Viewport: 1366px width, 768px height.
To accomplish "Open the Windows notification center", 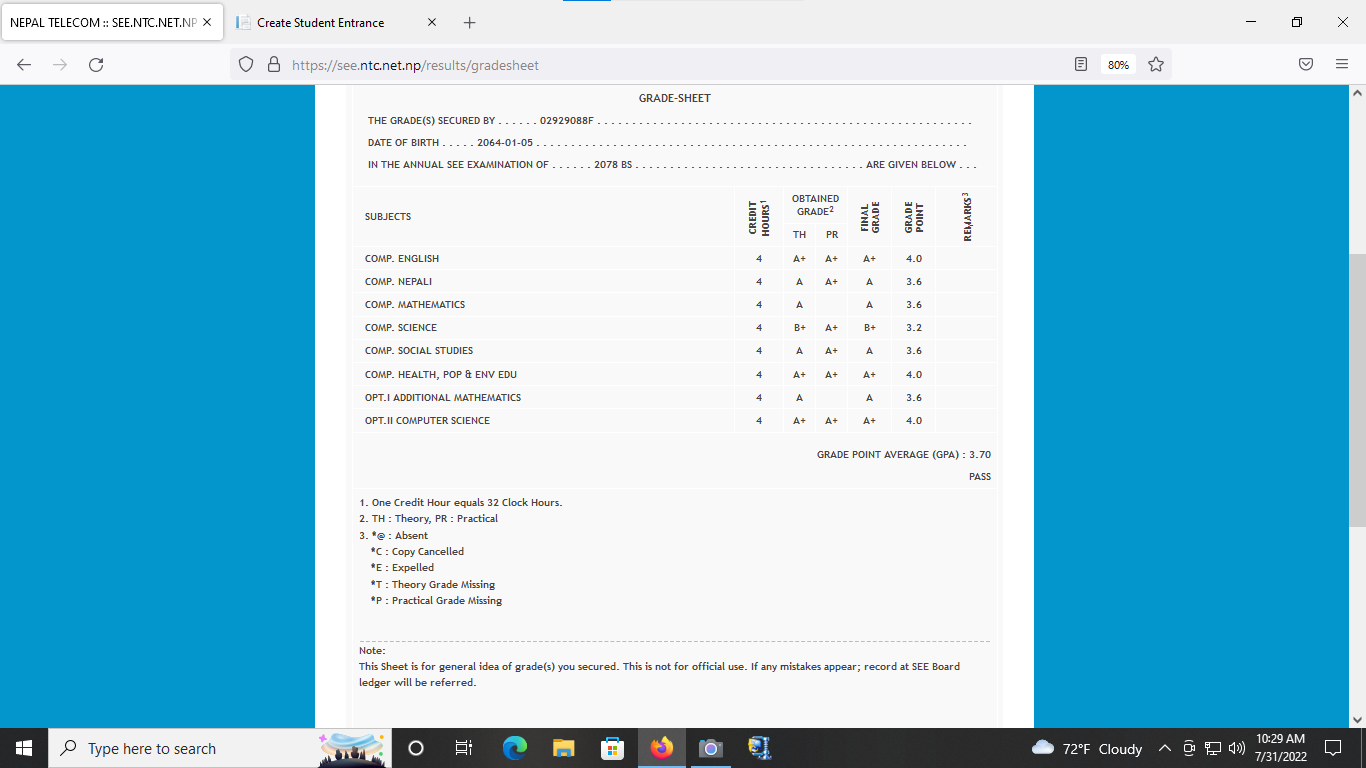I will tap(1332, 748).
